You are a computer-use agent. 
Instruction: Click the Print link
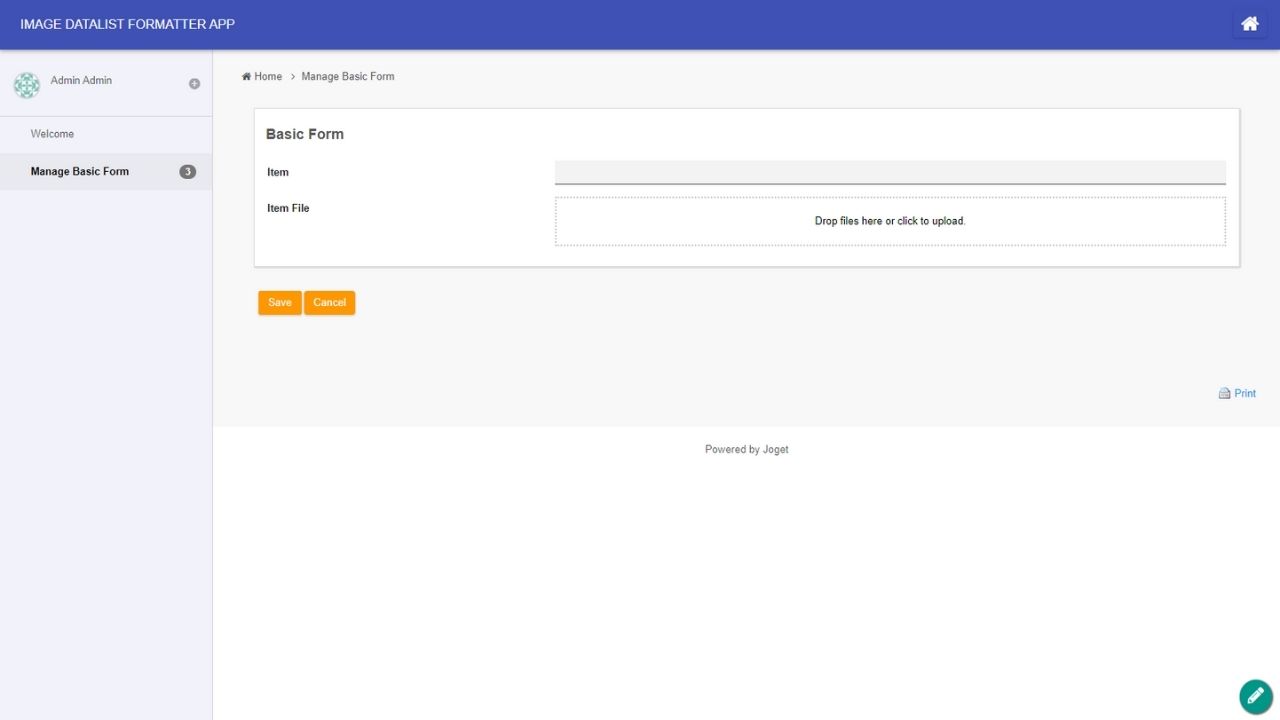pyautogui.click(x=1245, y=394)
